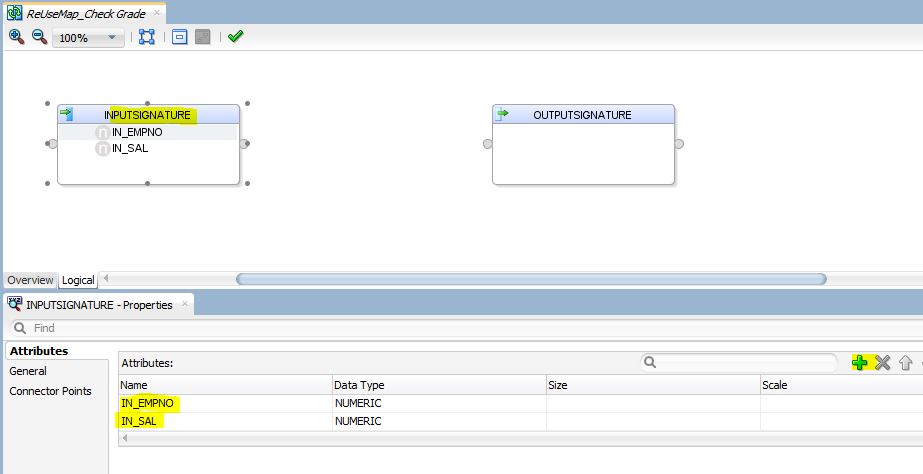
Task: Click the left arrow of canvas scrollbar
Action: [x=106, y=279]
